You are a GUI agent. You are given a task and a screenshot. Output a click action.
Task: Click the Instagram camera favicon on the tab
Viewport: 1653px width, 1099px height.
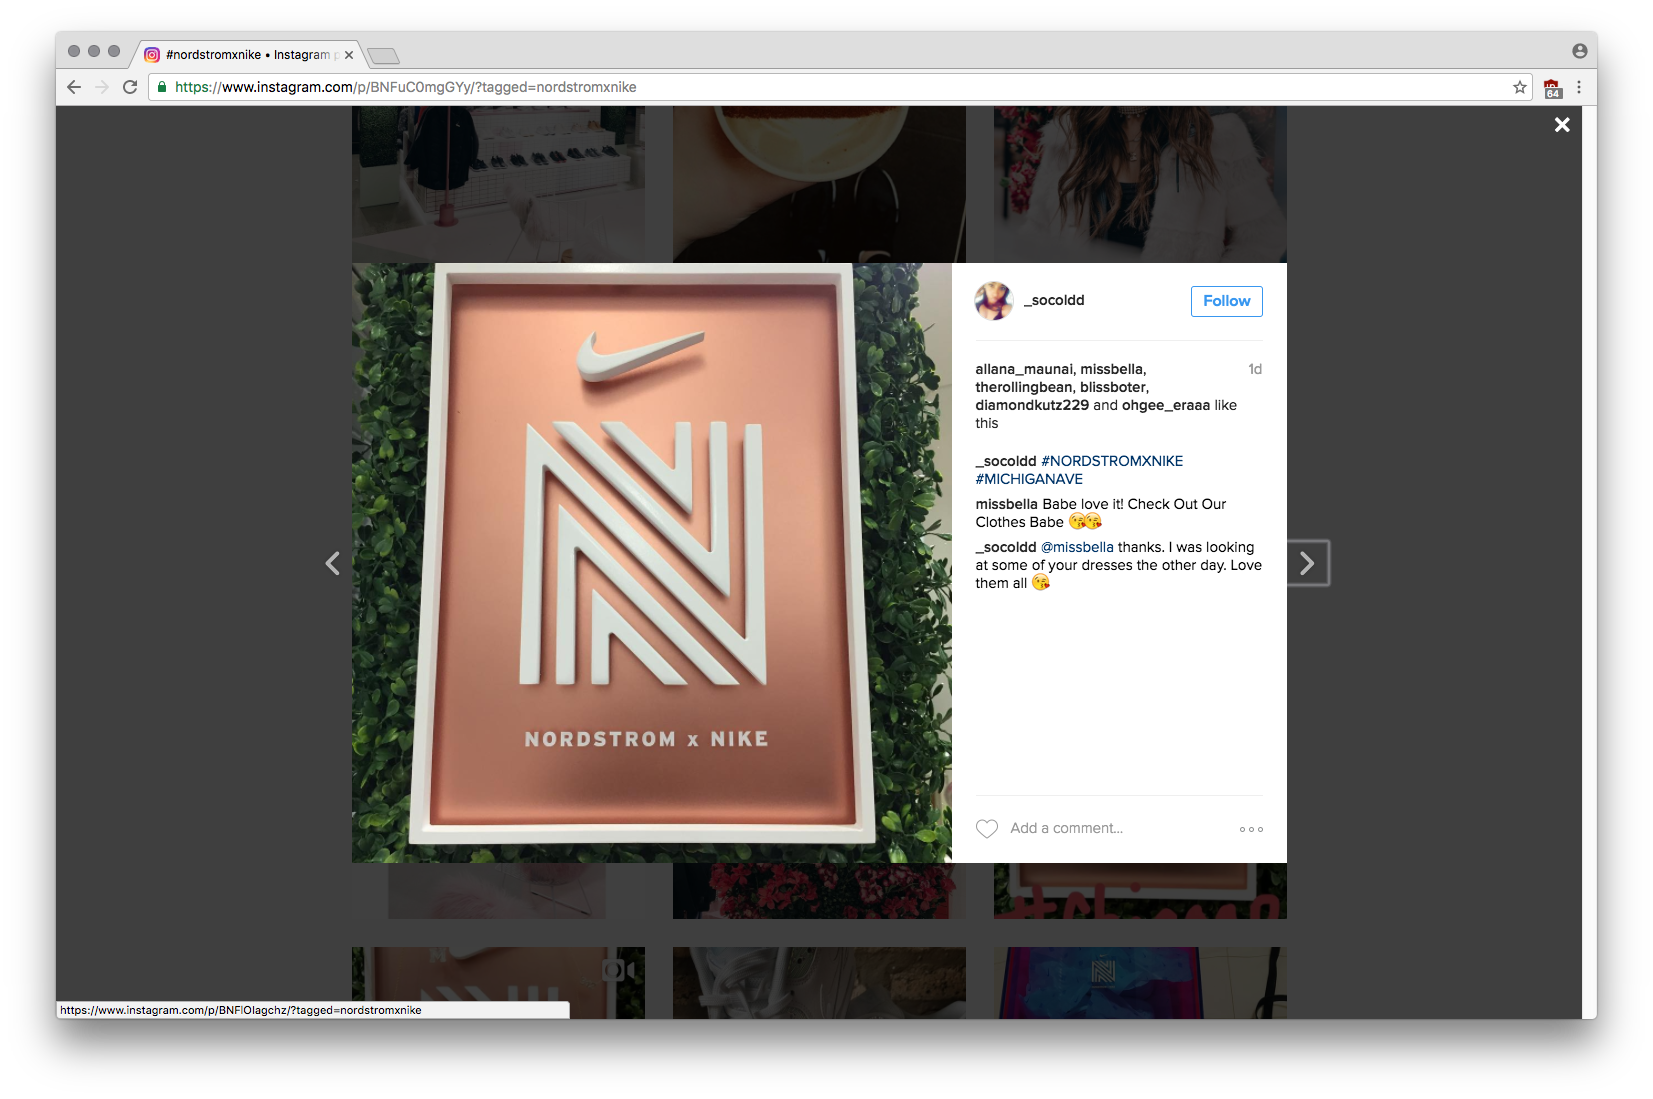coord(151,54)
